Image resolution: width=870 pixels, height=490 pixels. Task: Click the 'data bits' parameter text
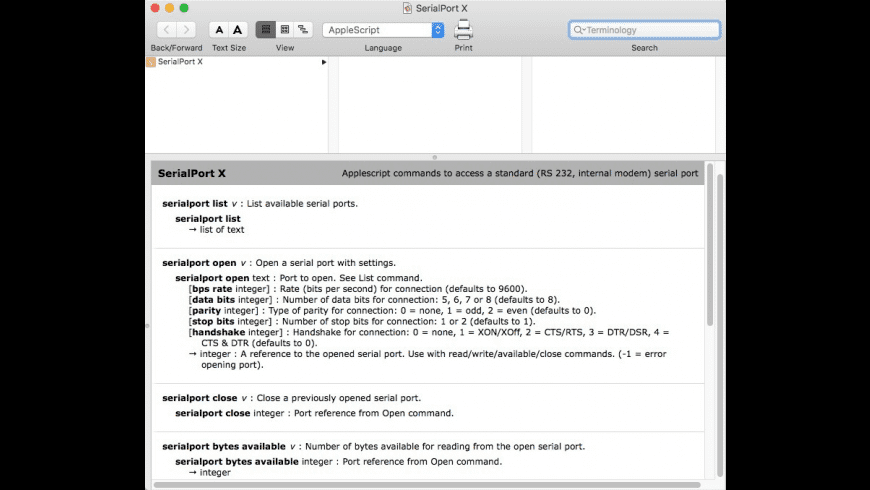coord(214,300)
